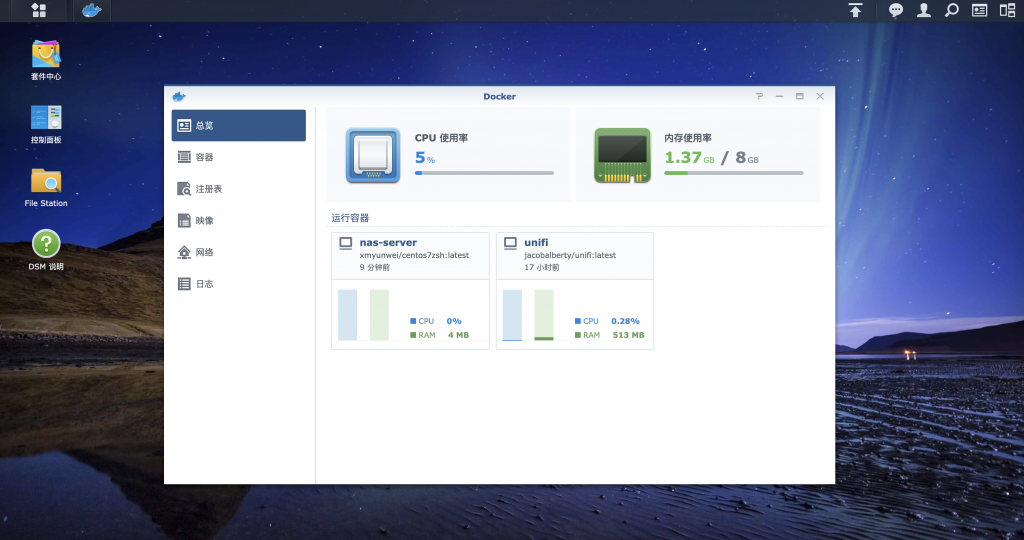The image size is (1024, 540).
Task: Click the unifi 513 MB RAM value
Action: coord(628,335)
